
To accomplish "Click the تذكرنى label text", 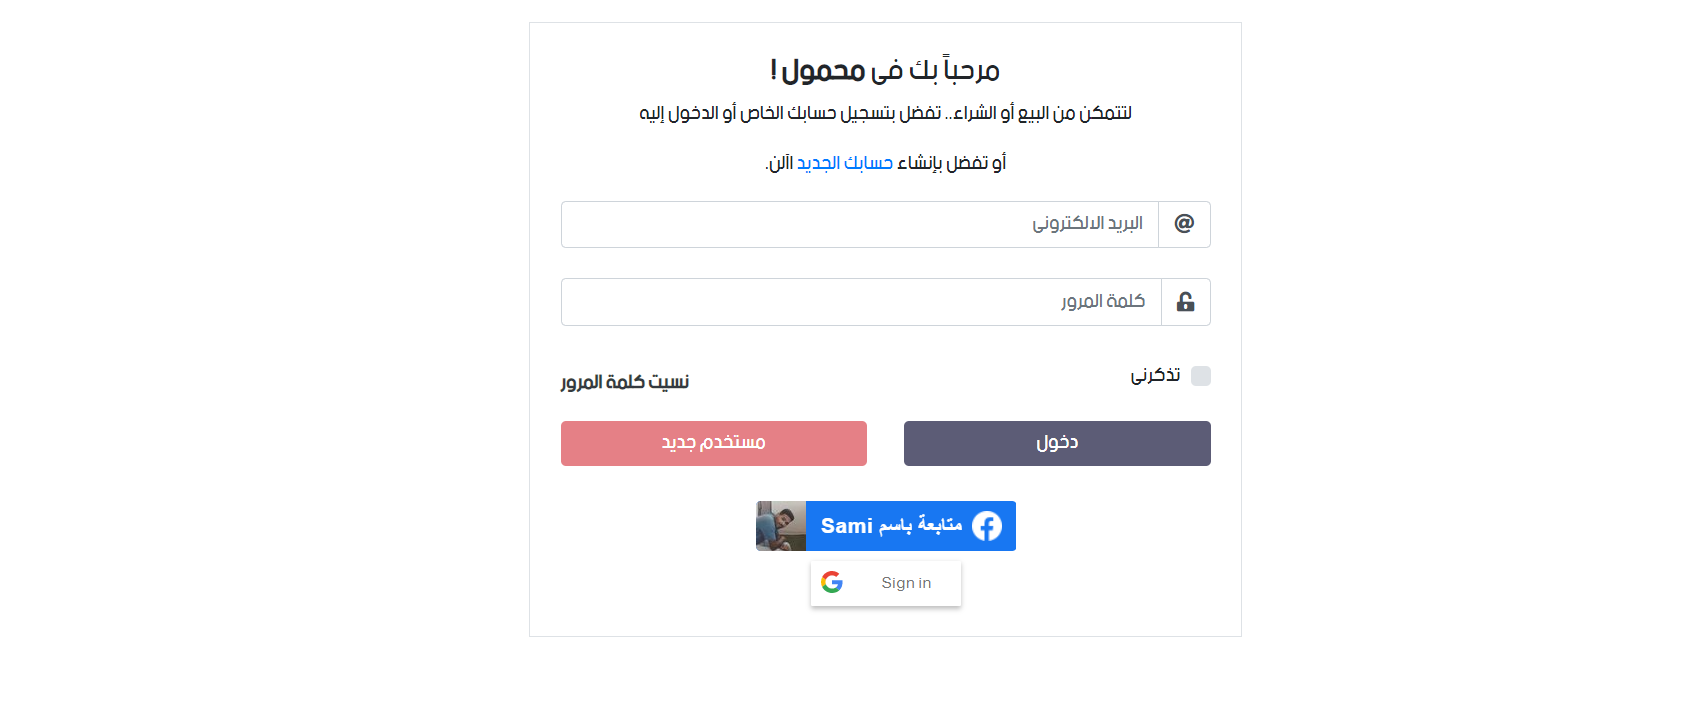I will click(x=1155, y=375).
